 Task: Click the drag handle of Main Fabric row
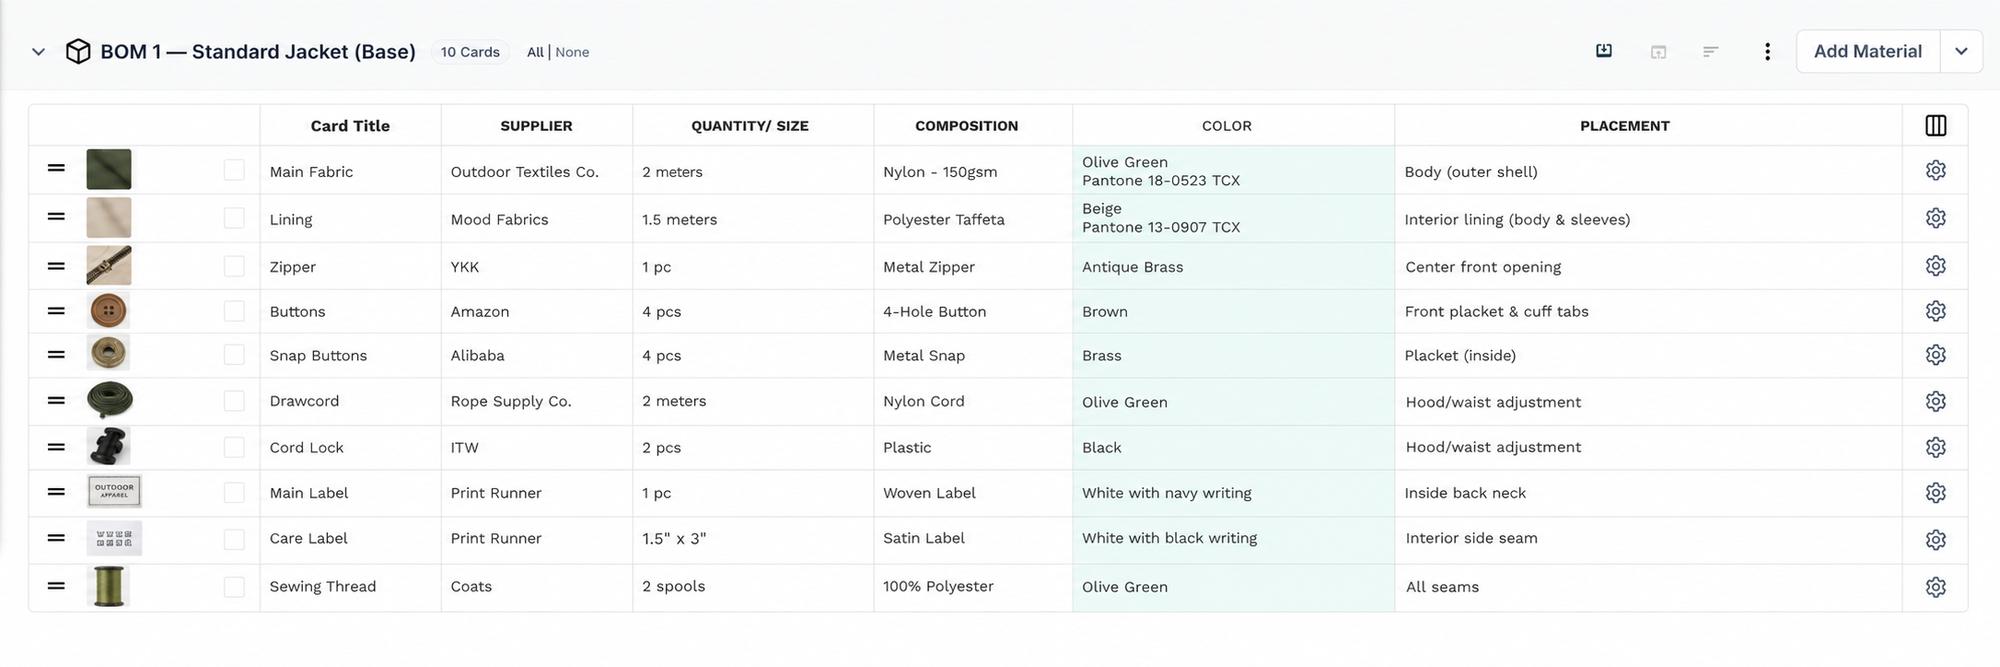pyautogui.click(x=56, y=168)
